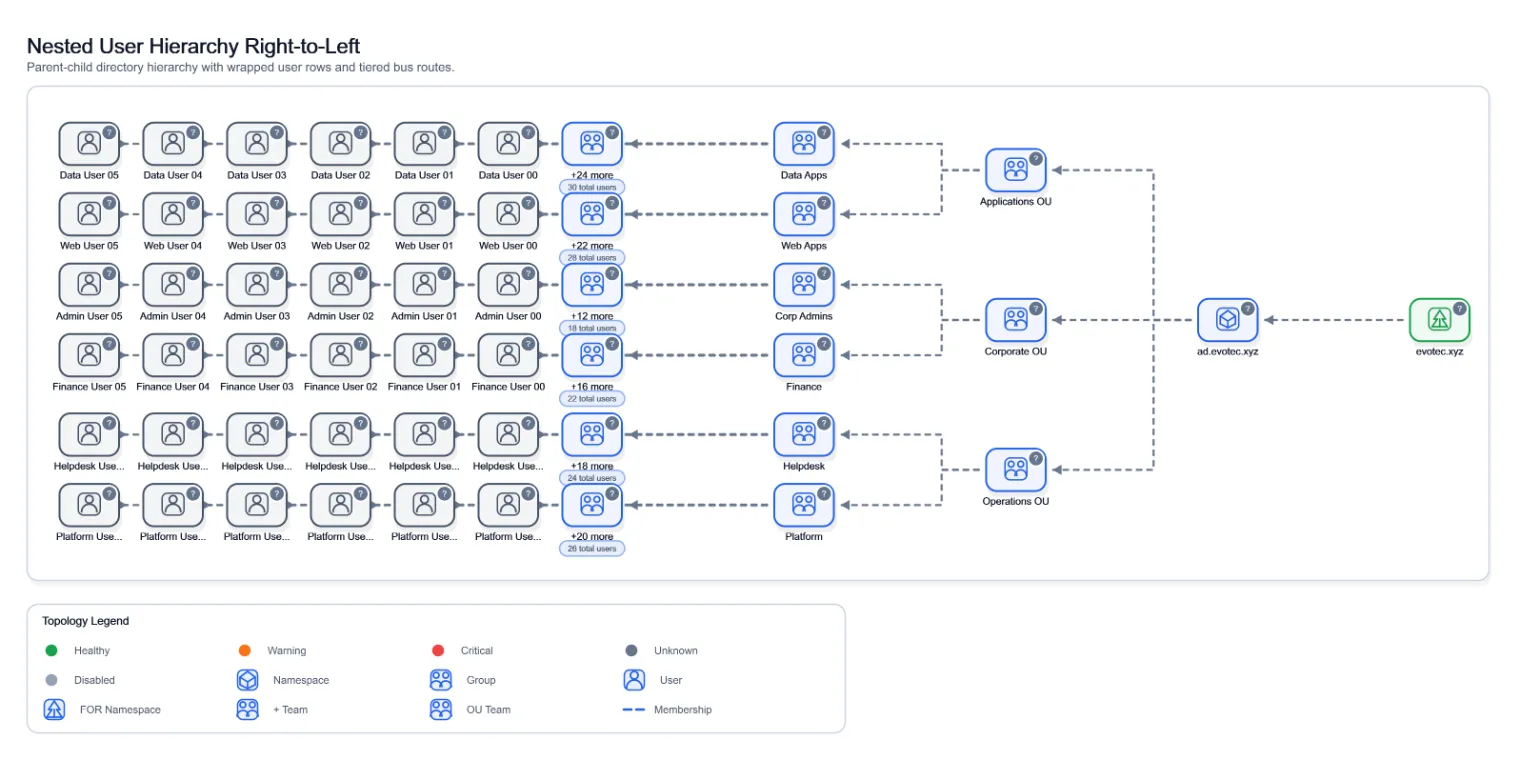Click the User legend icon
1540x760 pixels.
634,680
